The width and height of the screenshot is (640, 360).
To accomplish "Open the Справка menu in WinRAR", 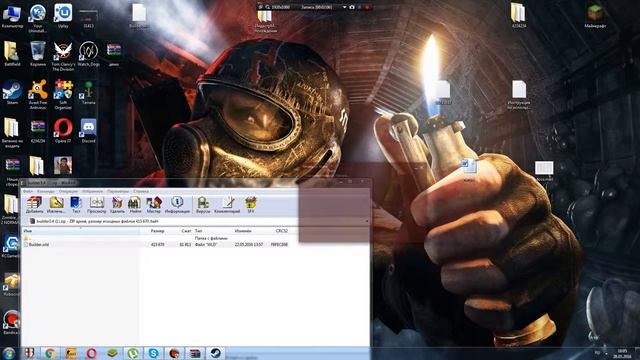I will (141, 191).
